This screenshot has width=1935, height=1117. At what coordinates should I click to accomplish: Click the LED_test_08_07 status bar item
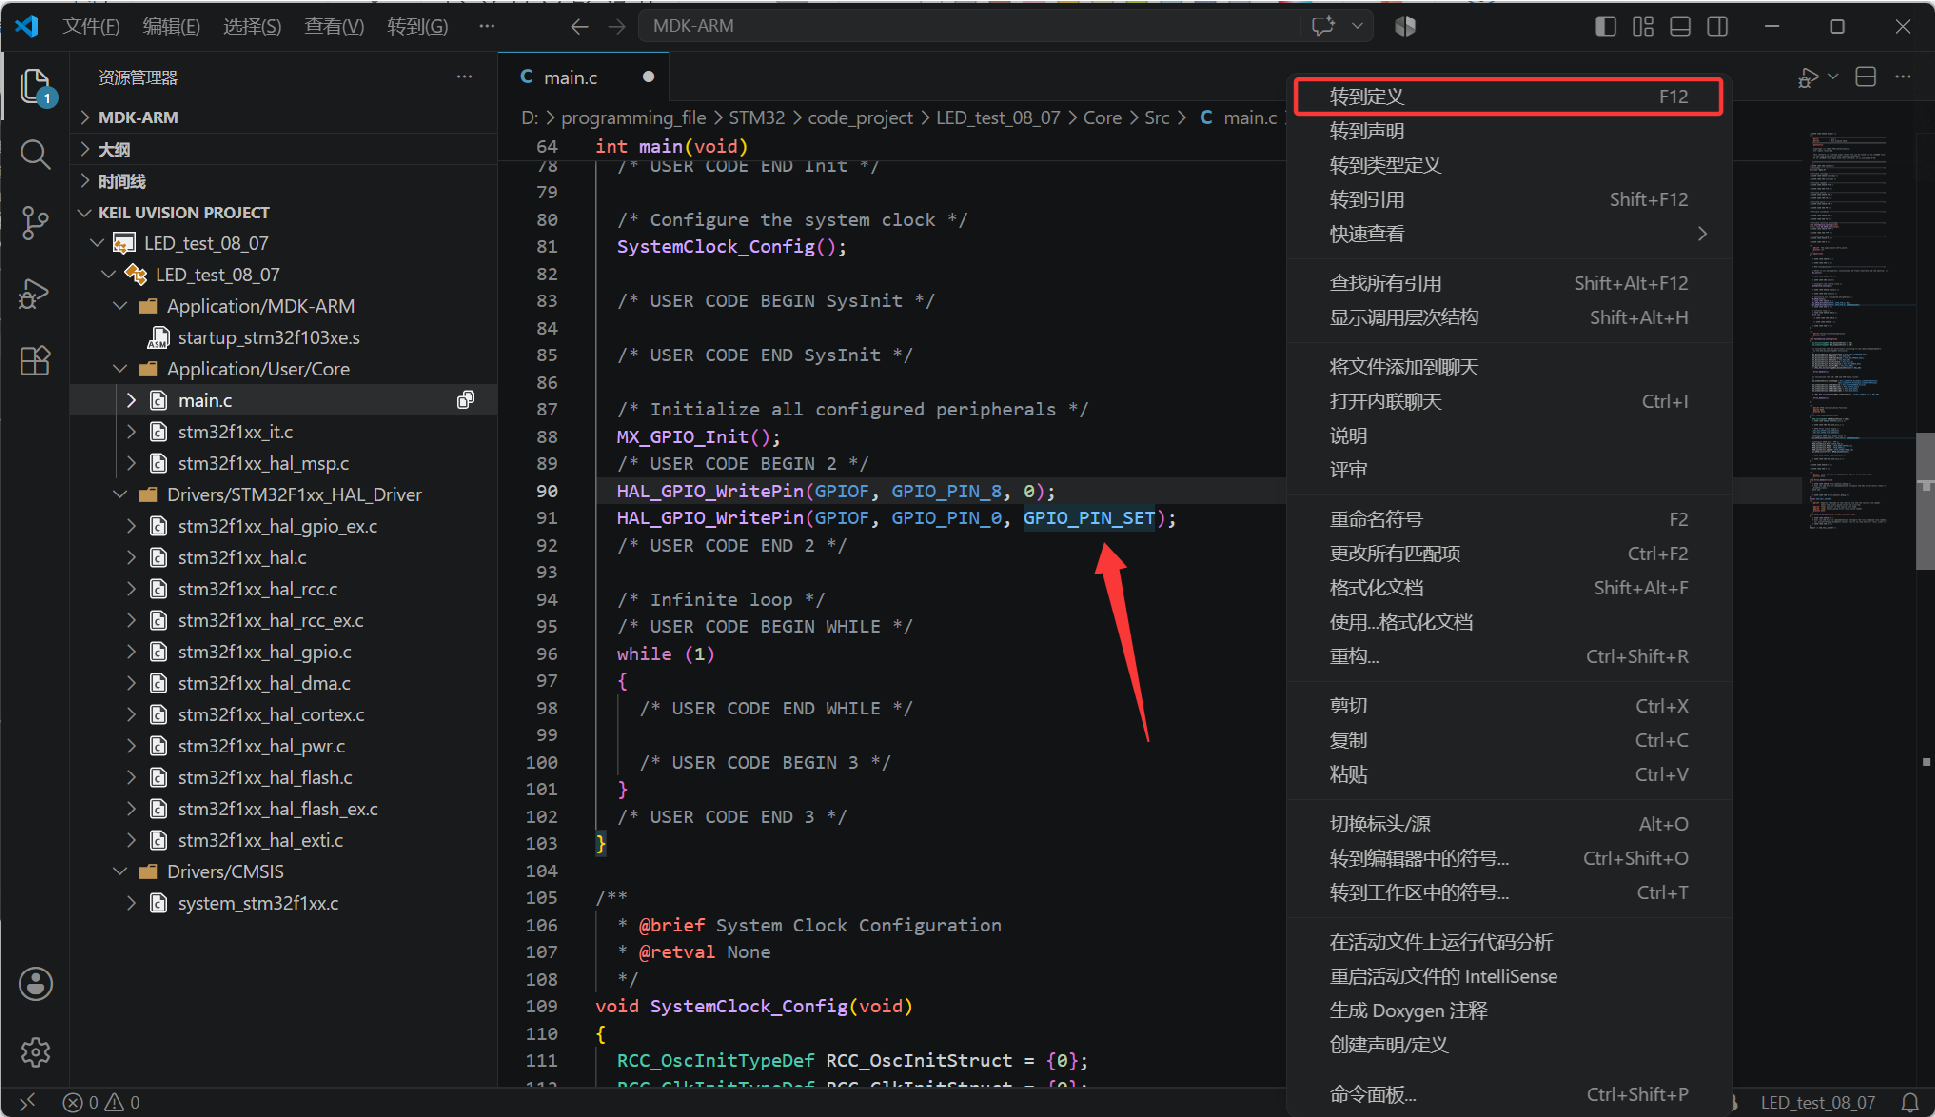click(1817, 1102)
